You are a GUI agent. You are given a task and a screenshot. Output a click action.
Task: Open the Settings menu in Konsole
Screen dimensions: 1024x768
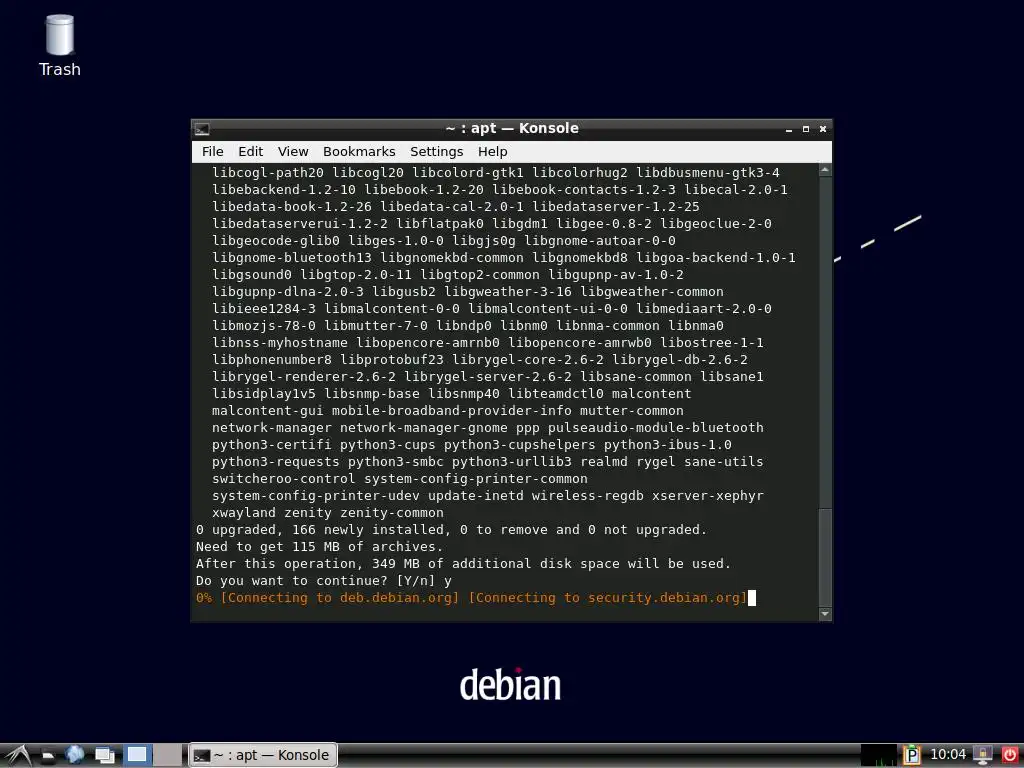pos(436,152)
